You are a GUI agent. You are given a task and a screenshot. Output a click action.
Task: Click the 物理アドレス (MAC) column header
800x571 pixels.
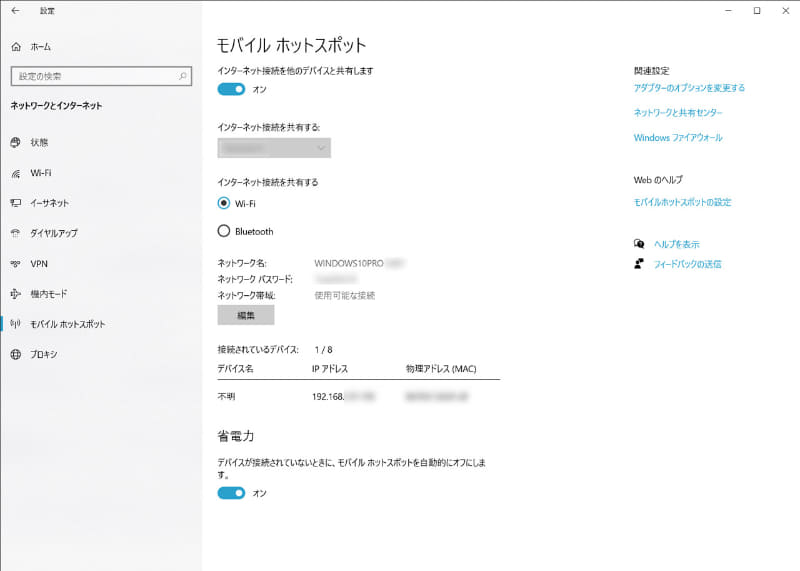[x=441, y=369]
